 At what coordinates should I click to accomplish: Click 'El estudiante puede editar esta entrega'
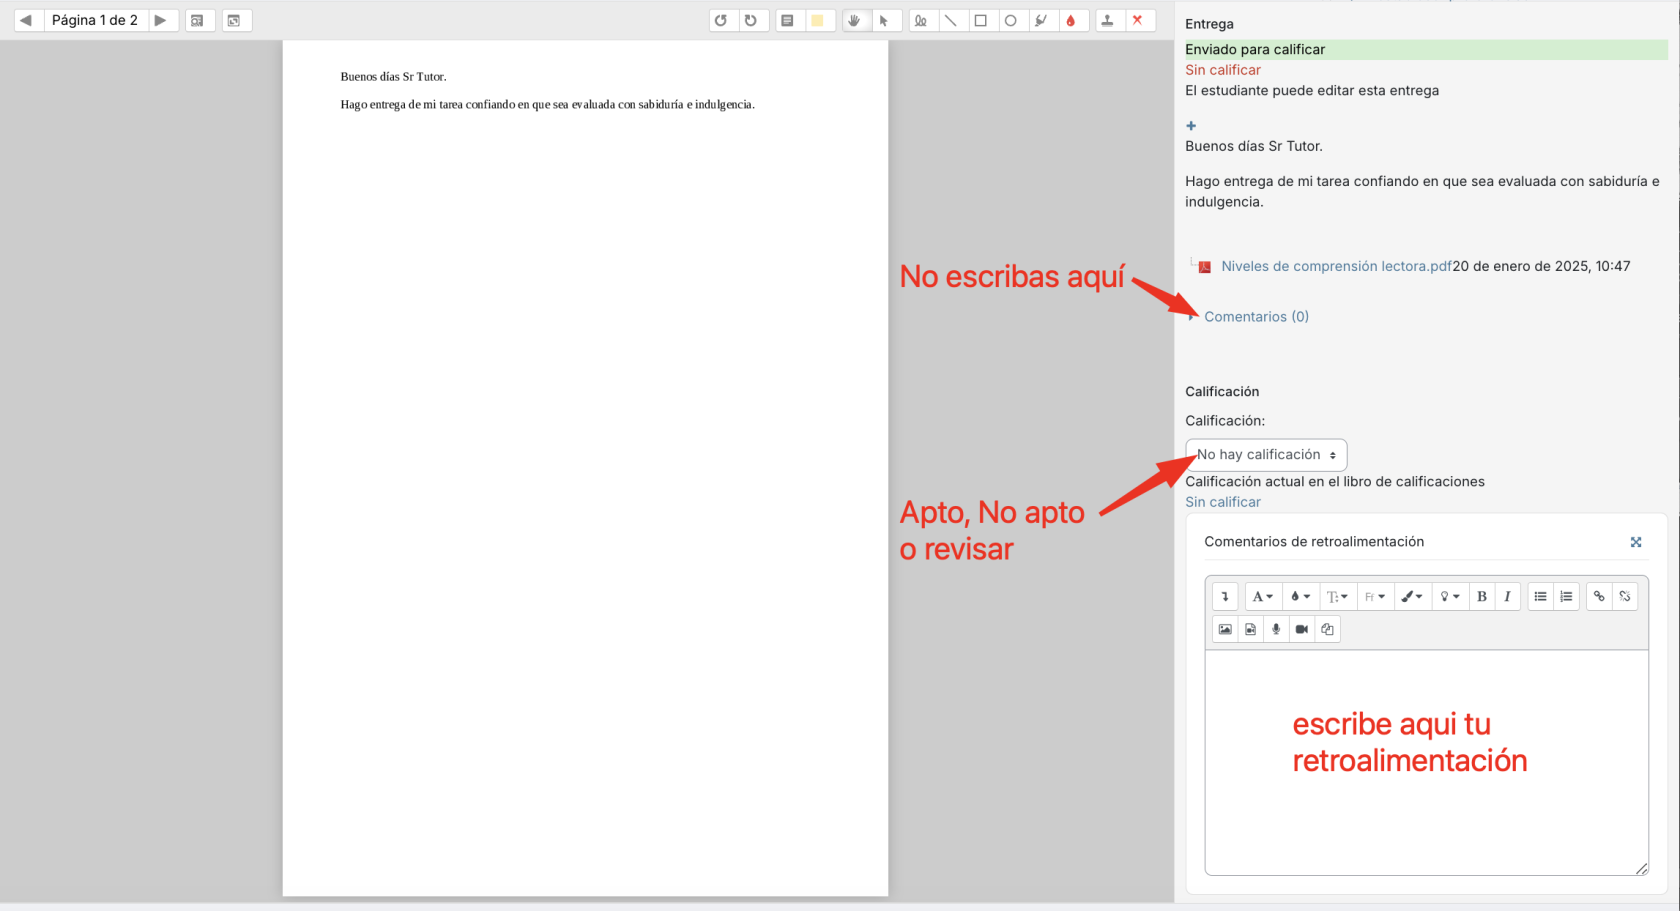coord(1312,90)
